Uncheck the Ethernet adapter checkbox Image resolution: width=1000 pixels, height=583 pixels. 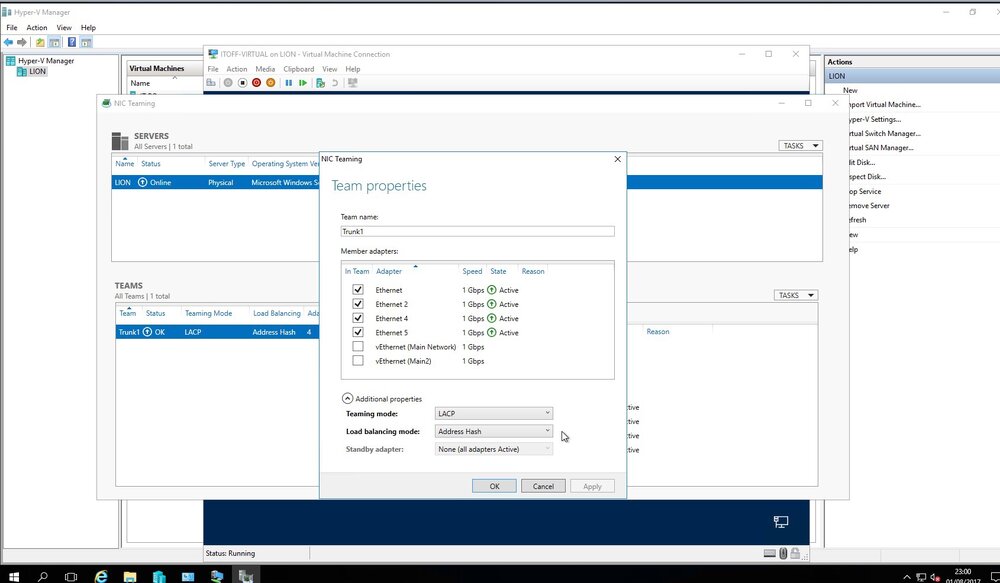coord(358,290)
